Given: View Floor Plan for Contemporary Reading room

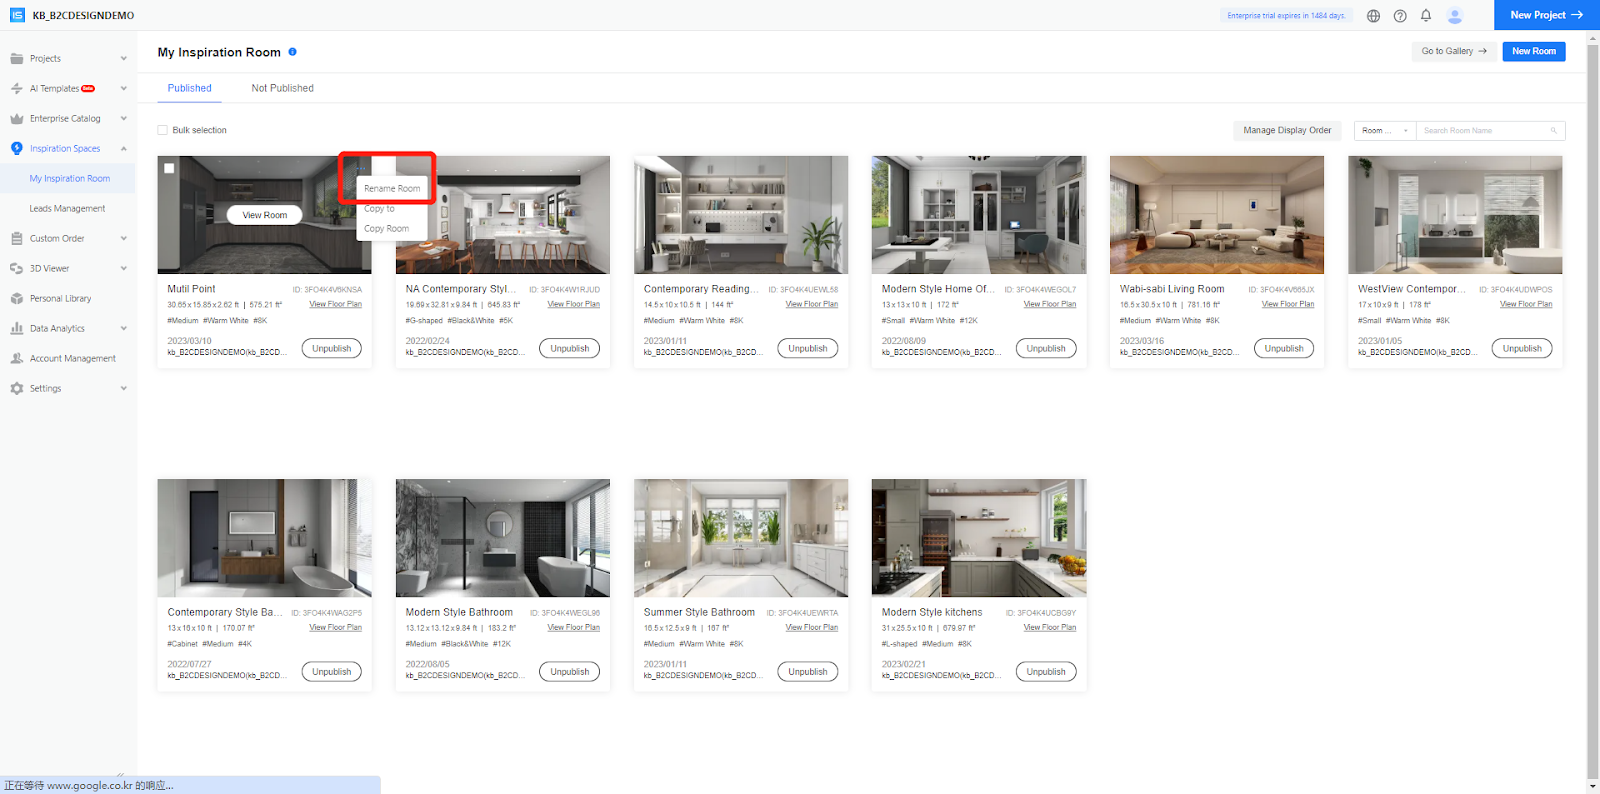Looking at the screenshot, I should click(x=812, y=304).
